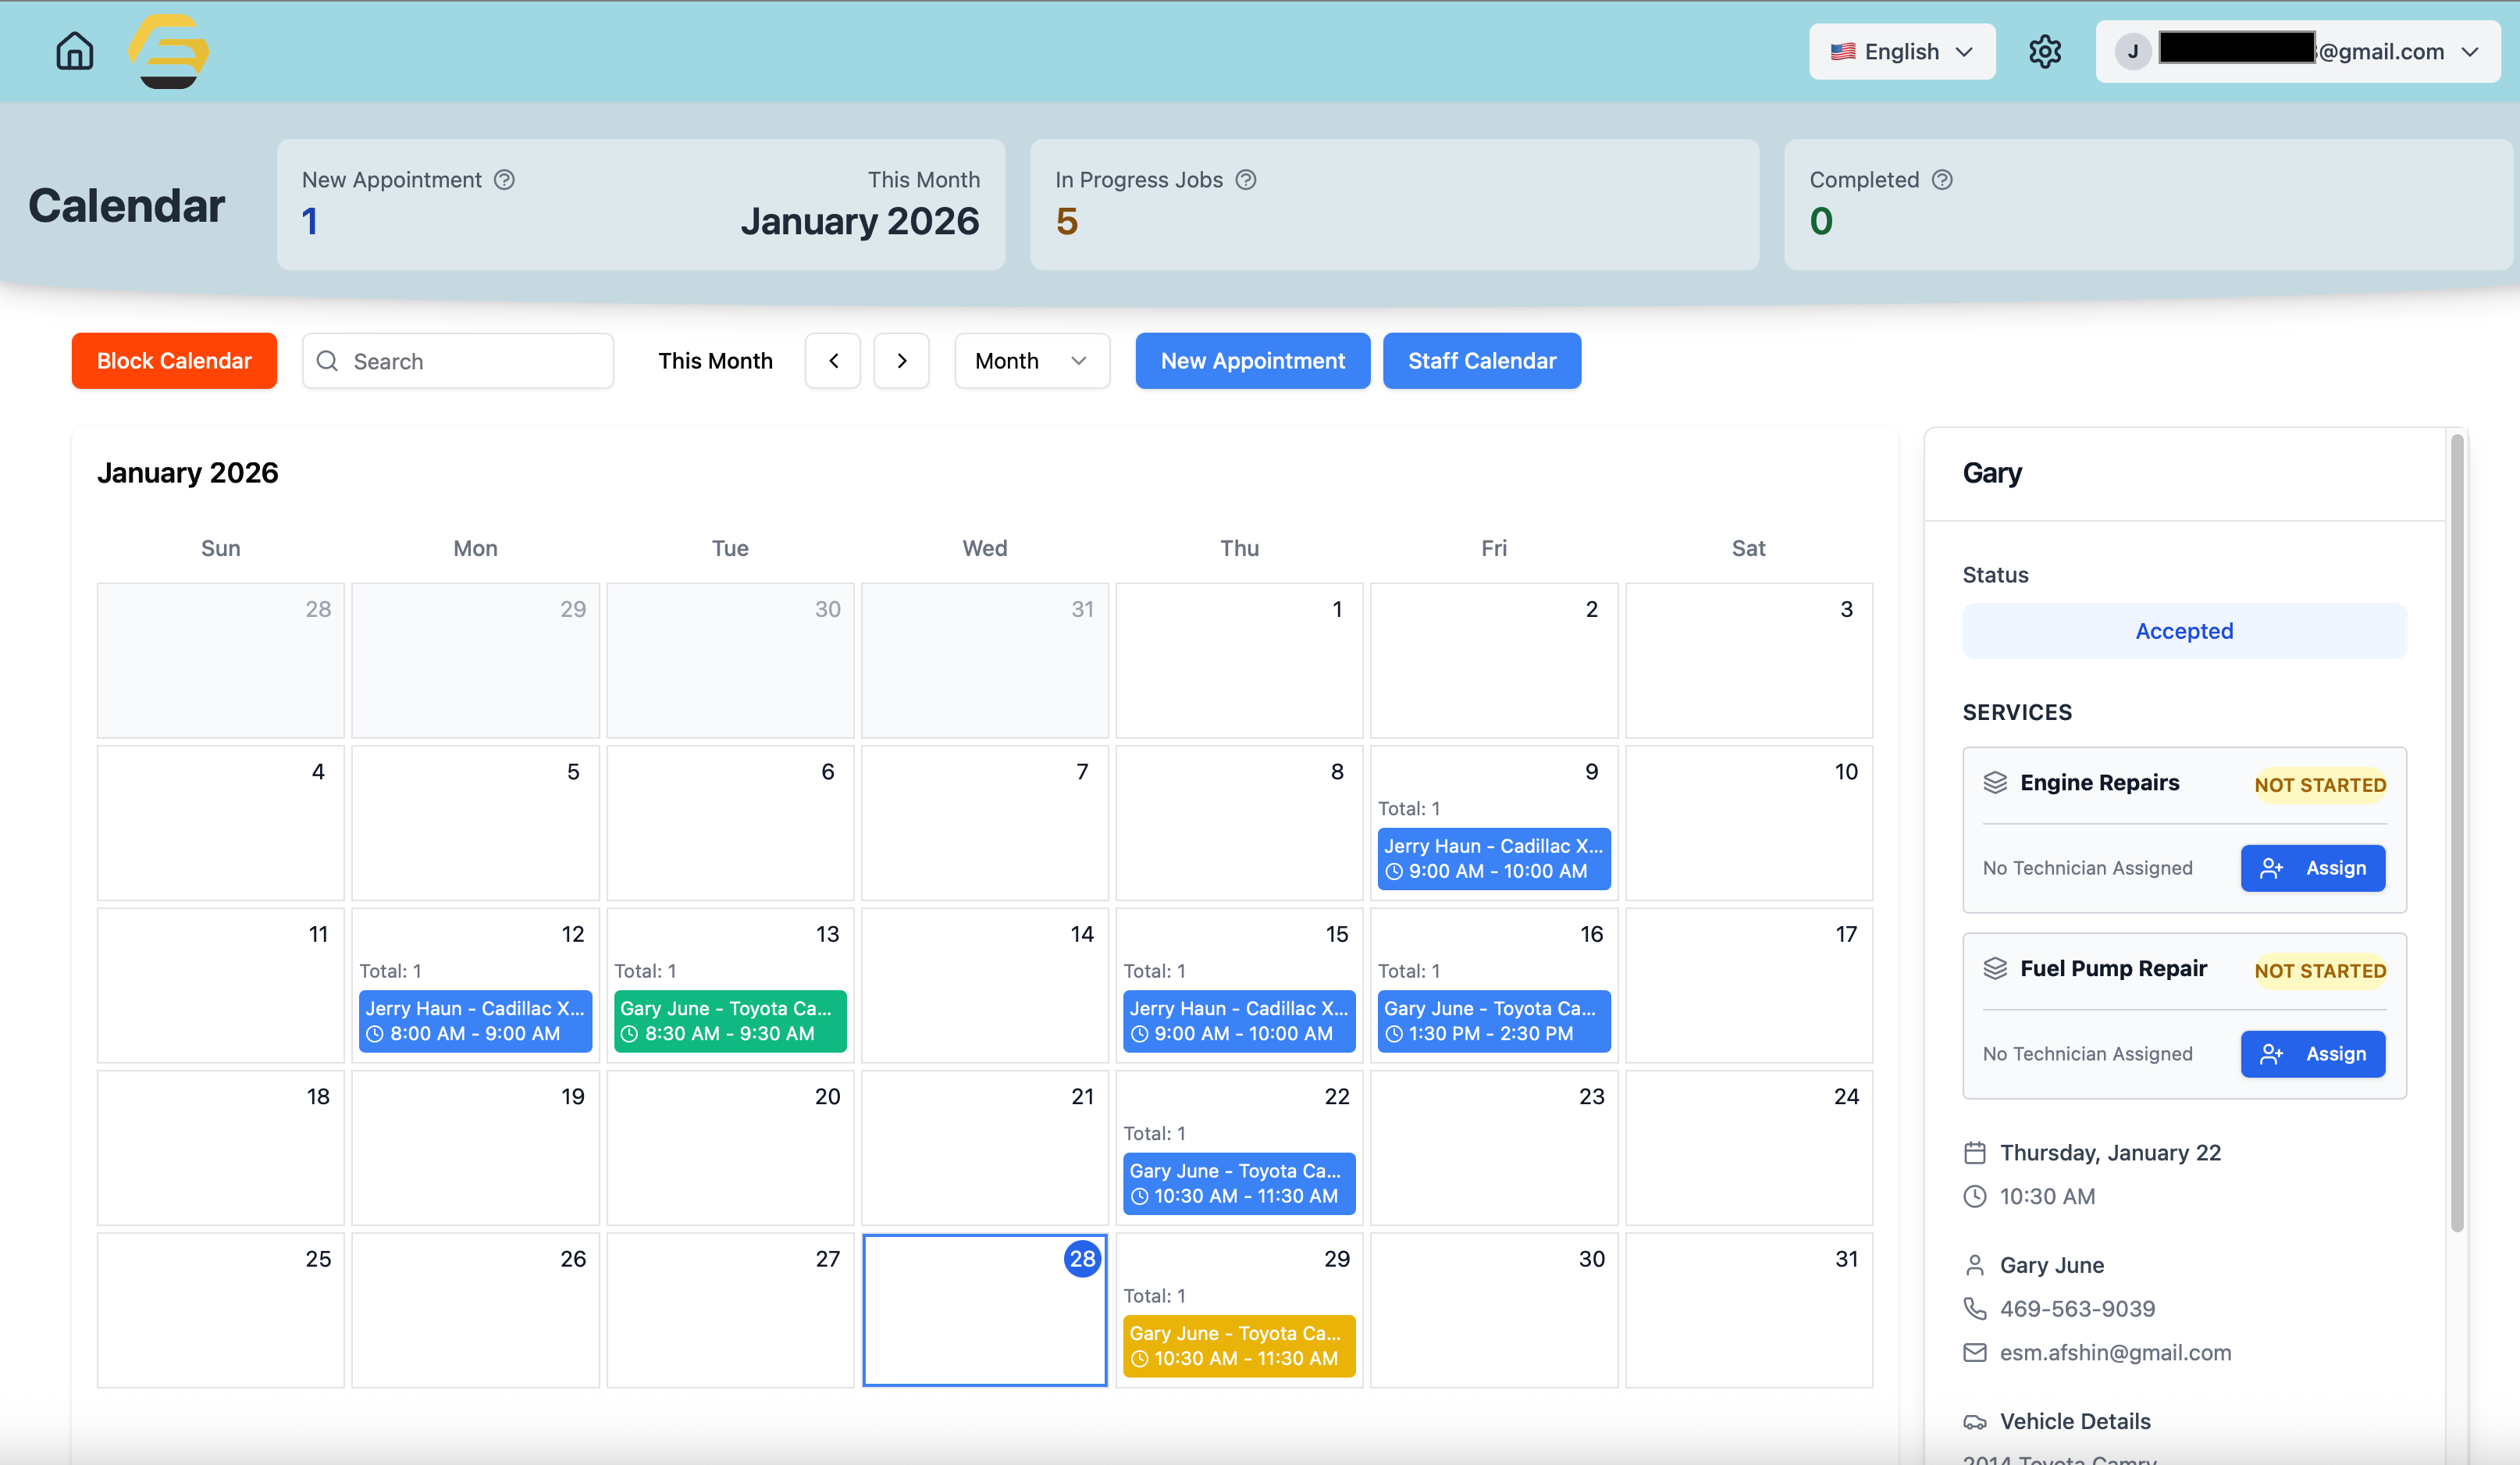This screenshot has width=2520, height=1465.
Task: Assign technician to Fuel Pump Repair
Action: [2312, 1054]
